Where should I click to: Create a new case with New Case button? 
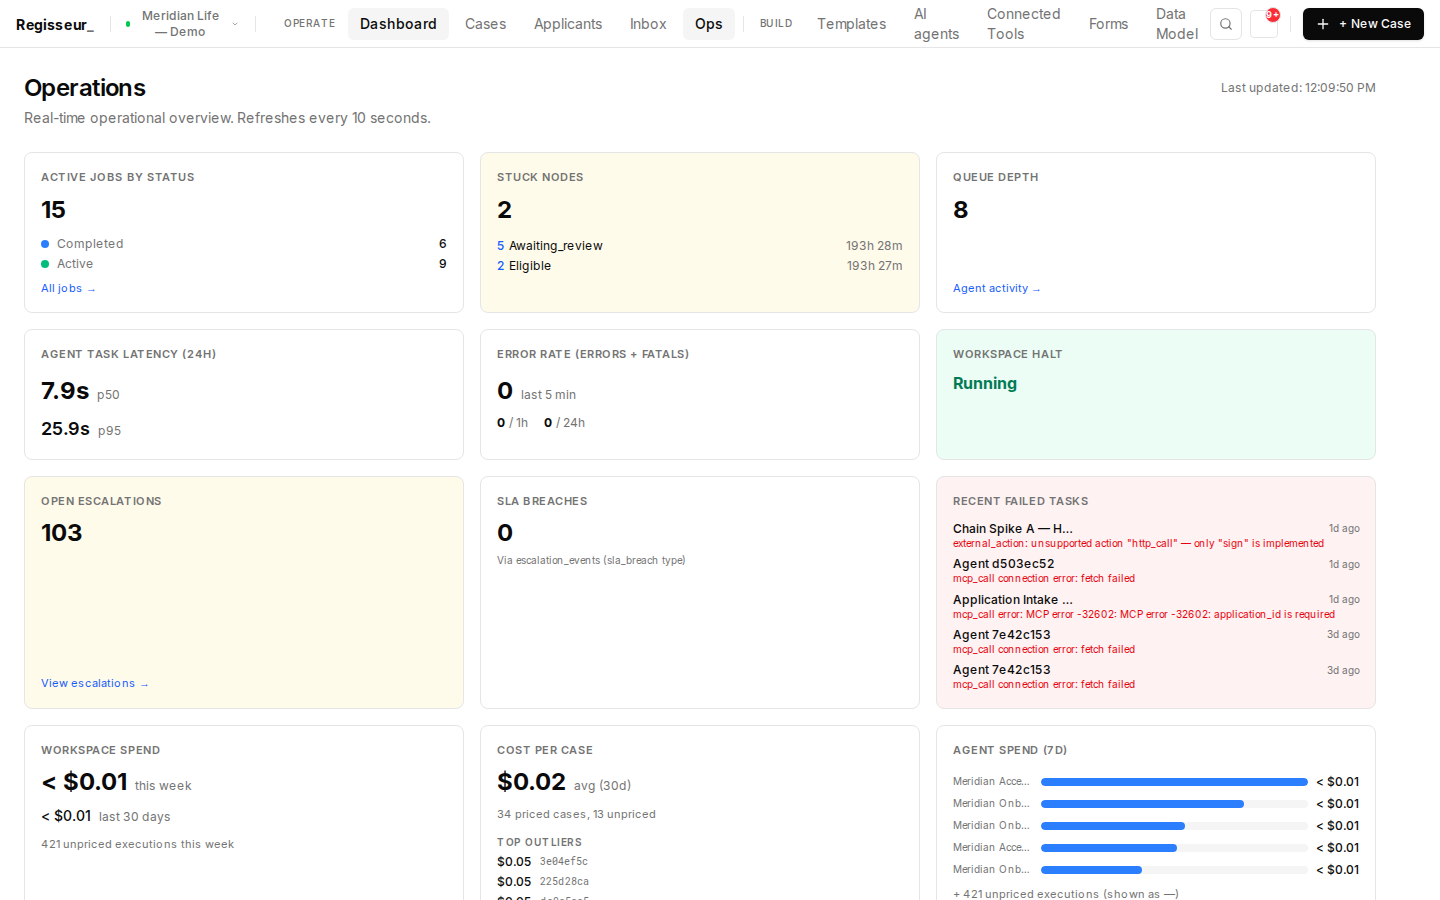point(1363,24)
